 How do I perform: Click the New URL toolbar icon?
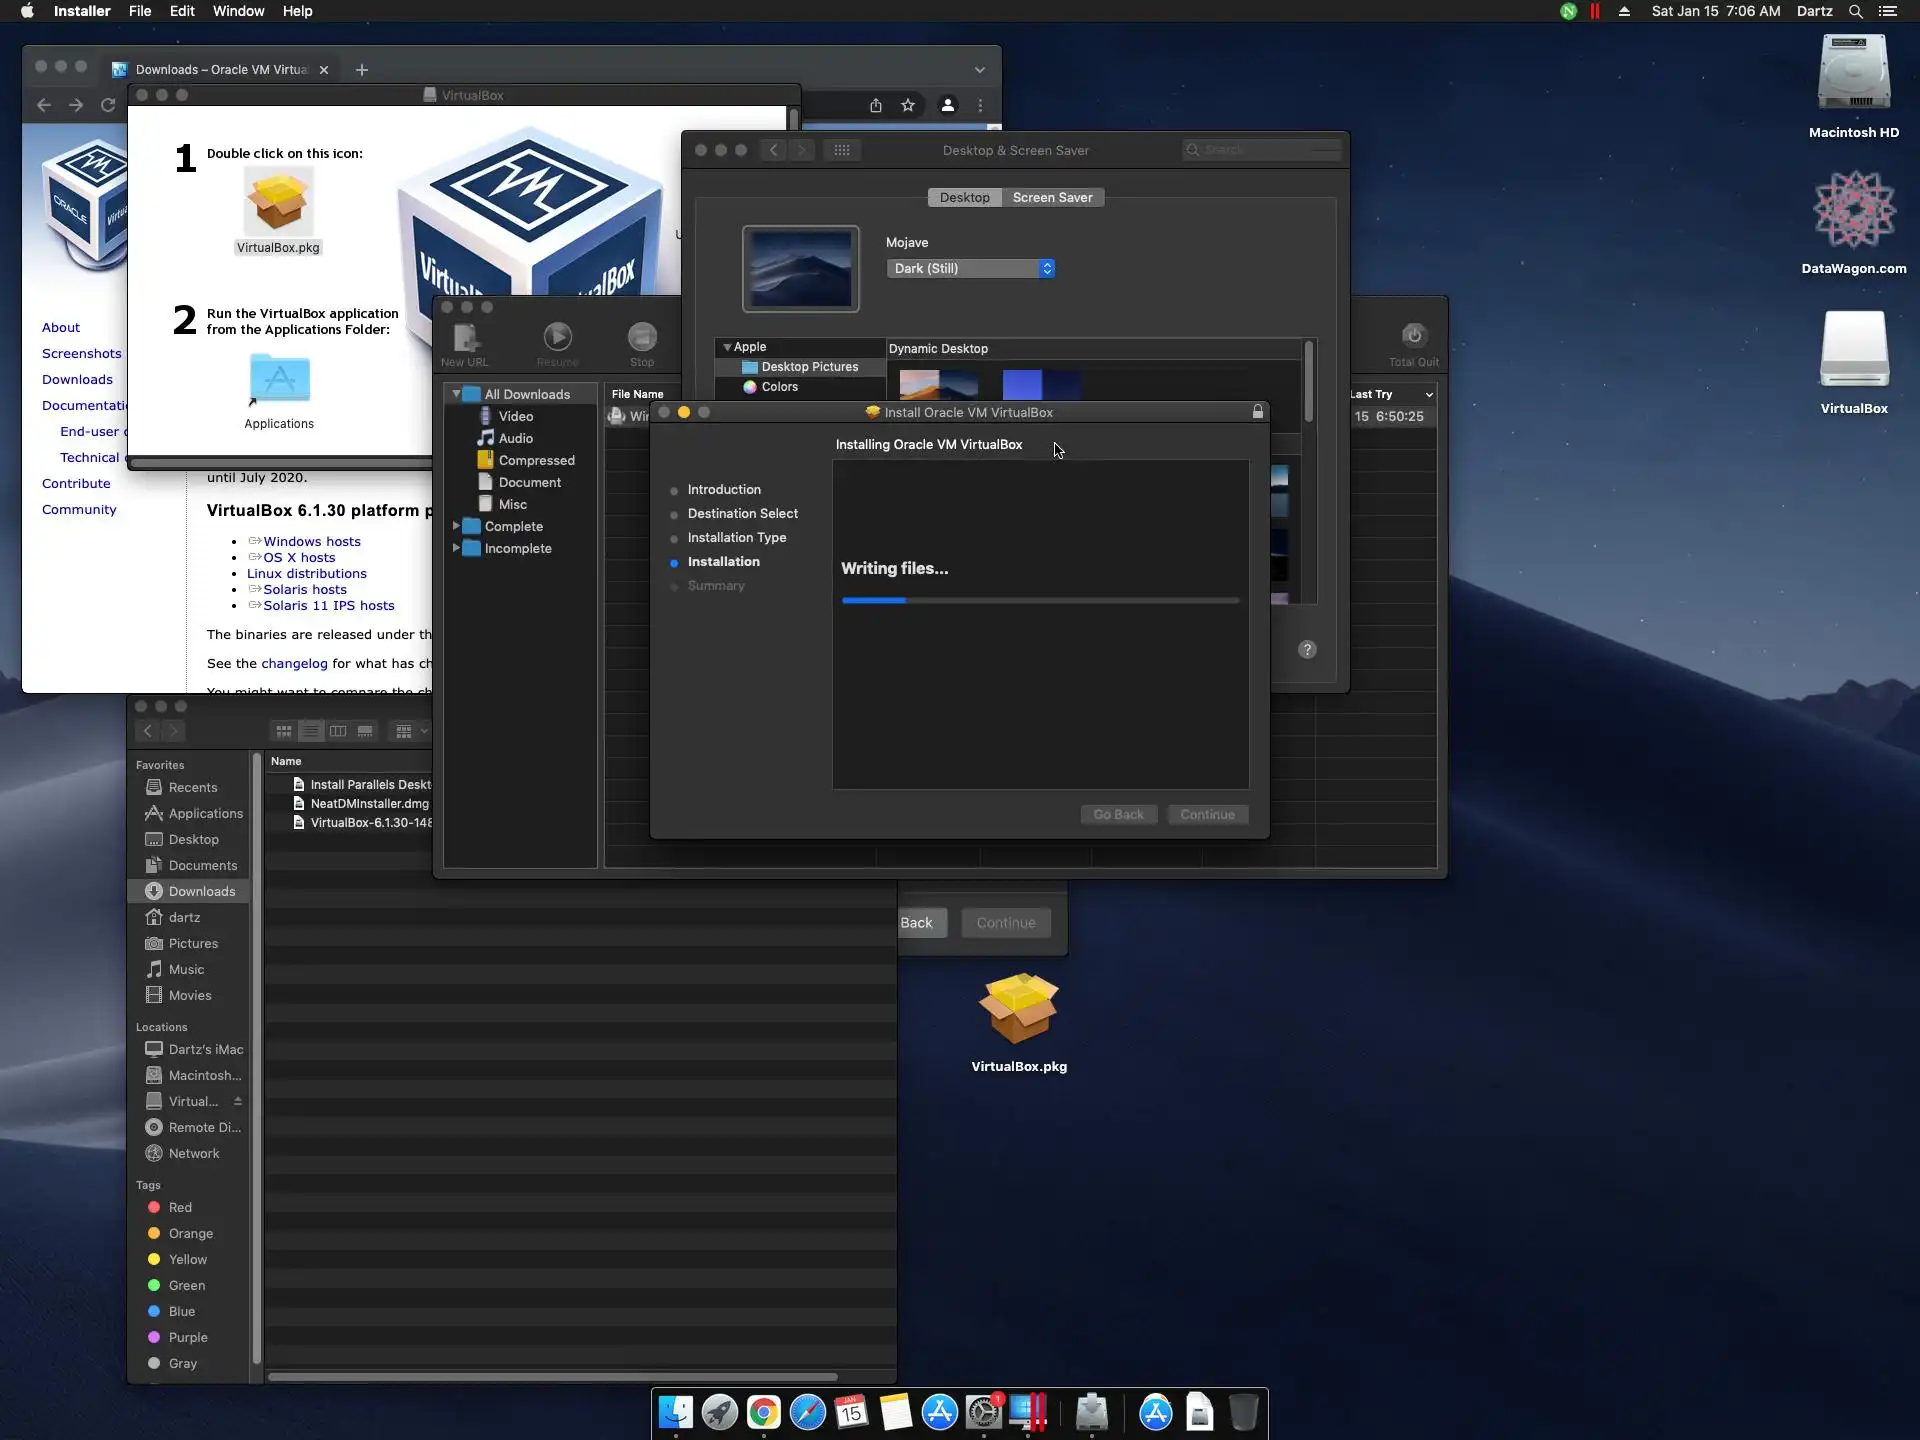(465, 338)
